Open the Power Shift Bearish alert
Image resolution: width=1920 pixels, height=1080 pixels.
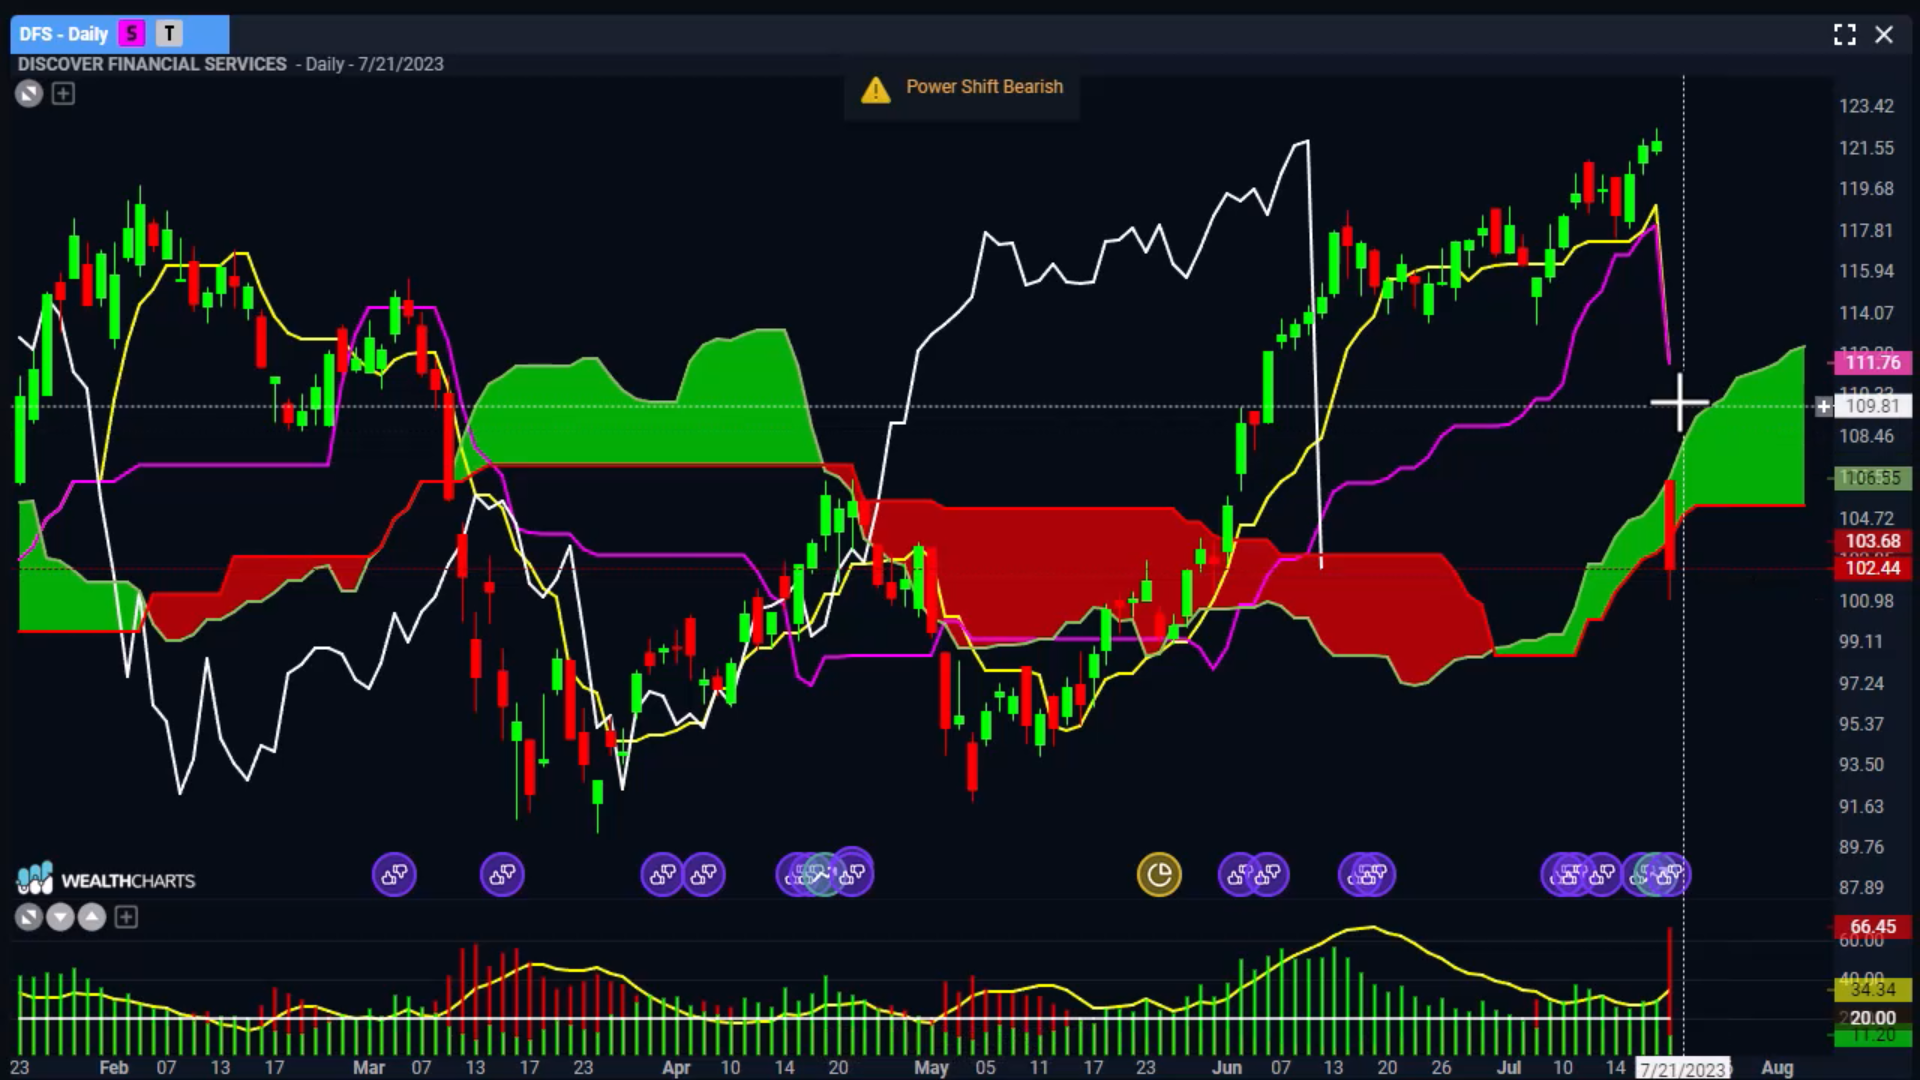(x=961, y=88)
